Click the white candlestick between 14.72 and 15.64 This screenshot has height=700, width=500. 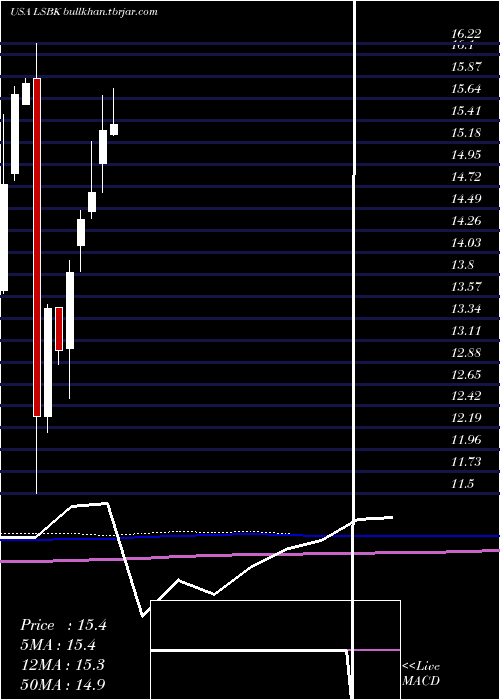[15, 134]
